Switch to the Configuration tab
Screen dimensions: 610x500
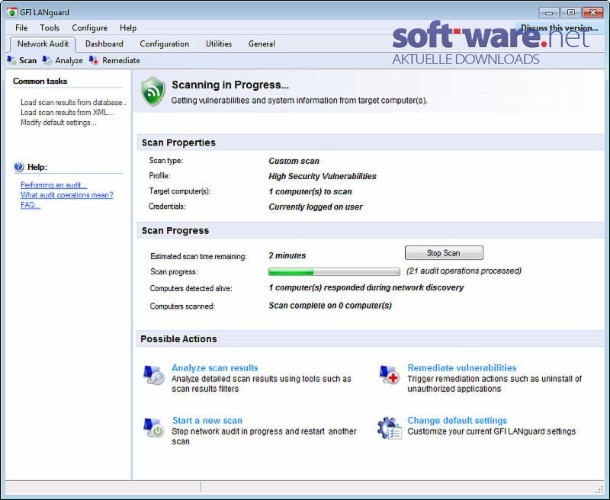coord(164,44)
